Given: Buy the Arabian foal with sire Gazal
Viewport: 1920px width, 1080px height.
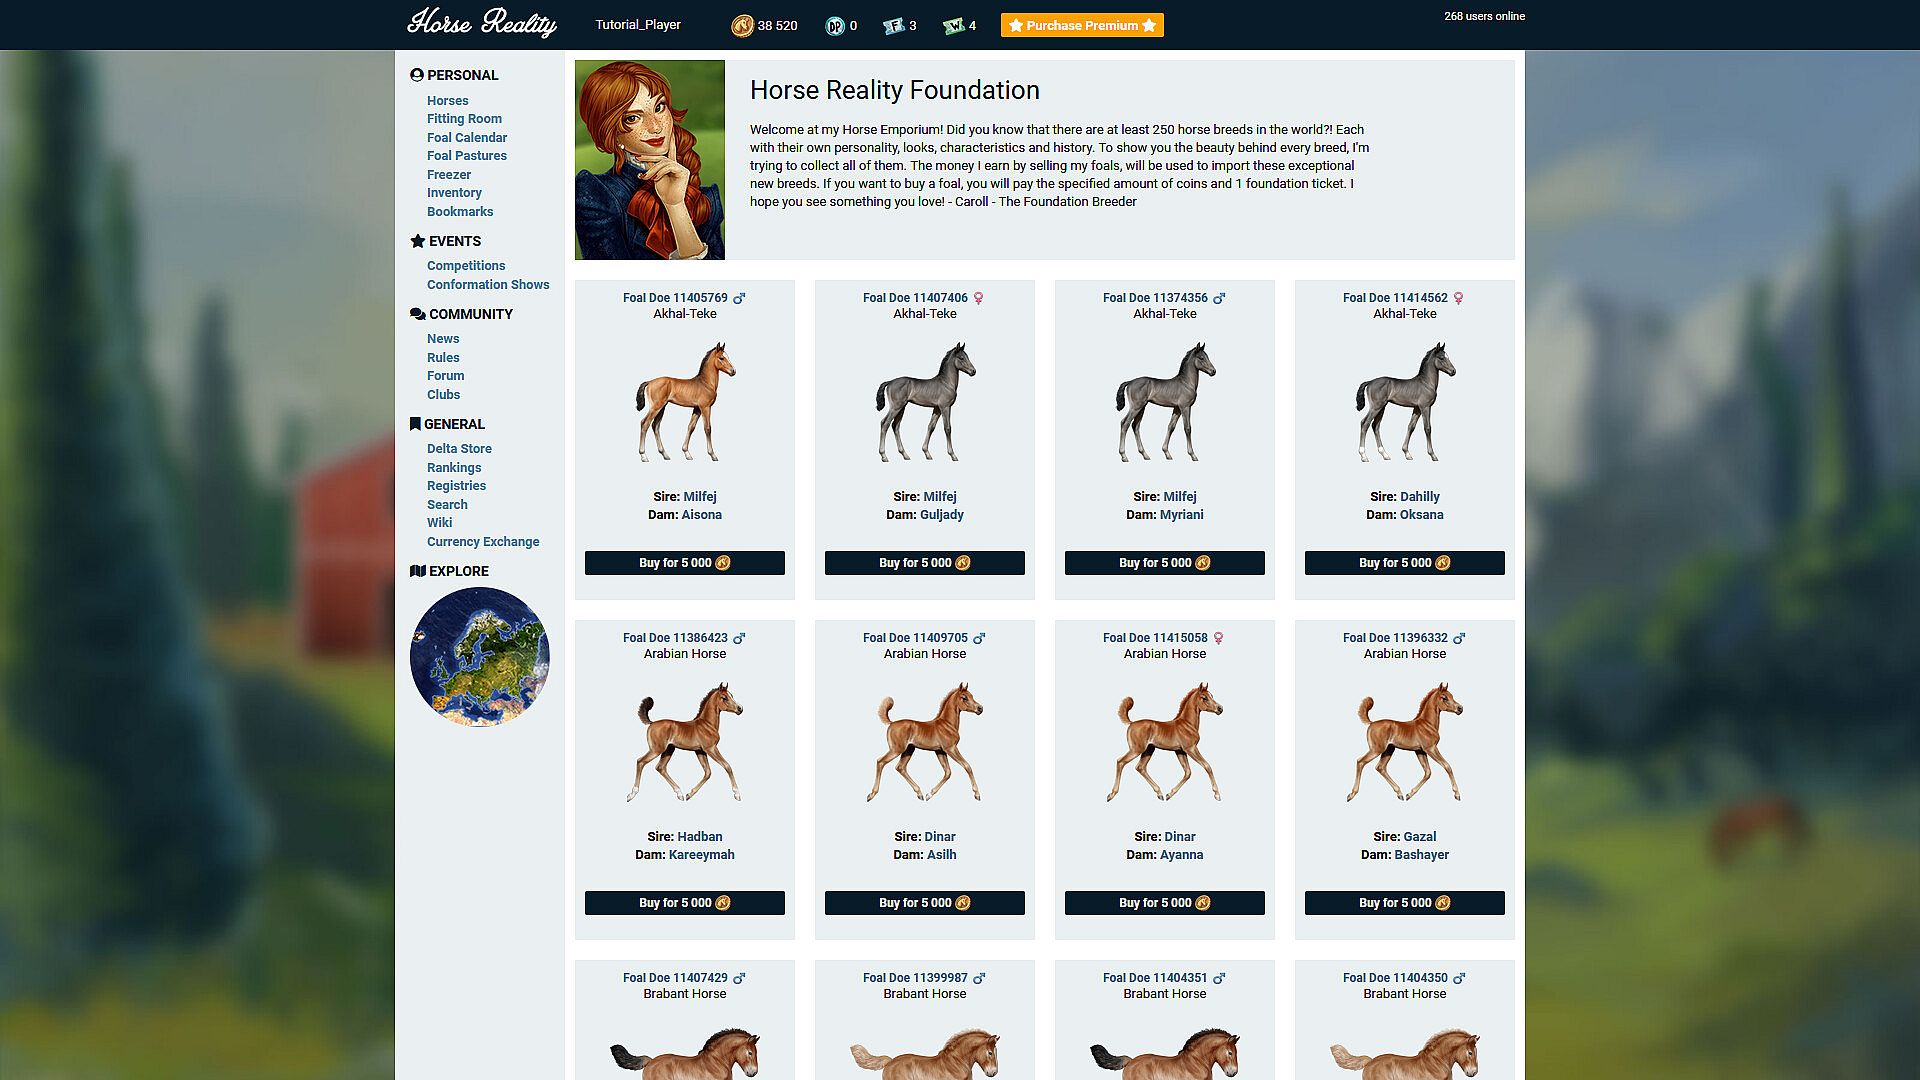Looking at the screenshot, I should pos(1404,903).
